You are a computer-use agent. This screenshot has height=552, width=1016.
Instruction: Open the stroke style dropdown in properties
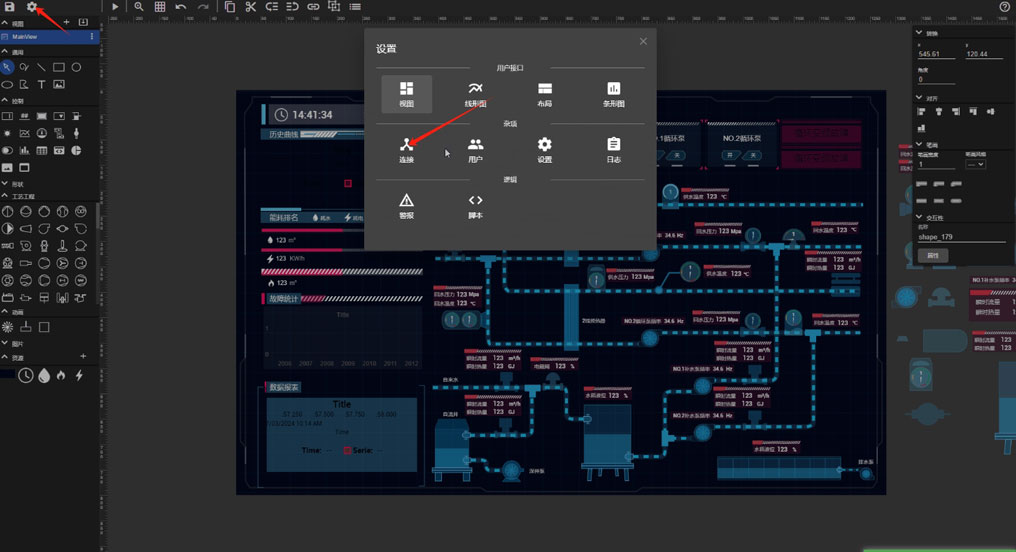click(x=975, y=164)
